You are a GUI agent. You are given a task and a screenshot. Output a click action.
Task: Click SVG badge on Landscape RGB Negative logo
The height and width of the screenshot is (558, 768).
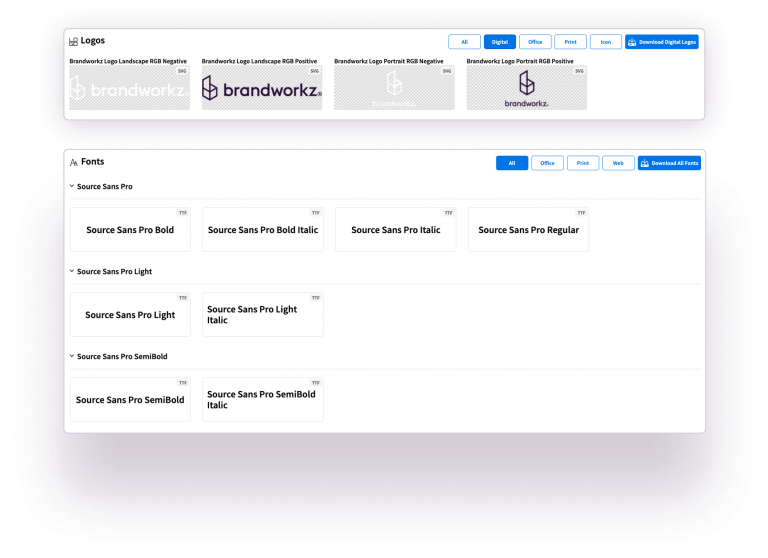[182, 71]
